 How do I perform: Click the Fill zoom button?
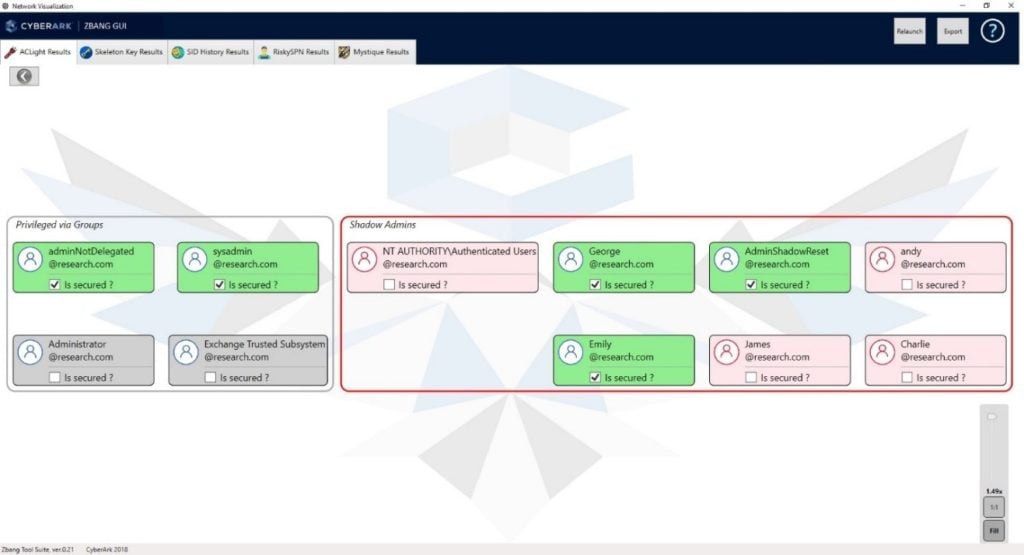click(x=994, y=530)
